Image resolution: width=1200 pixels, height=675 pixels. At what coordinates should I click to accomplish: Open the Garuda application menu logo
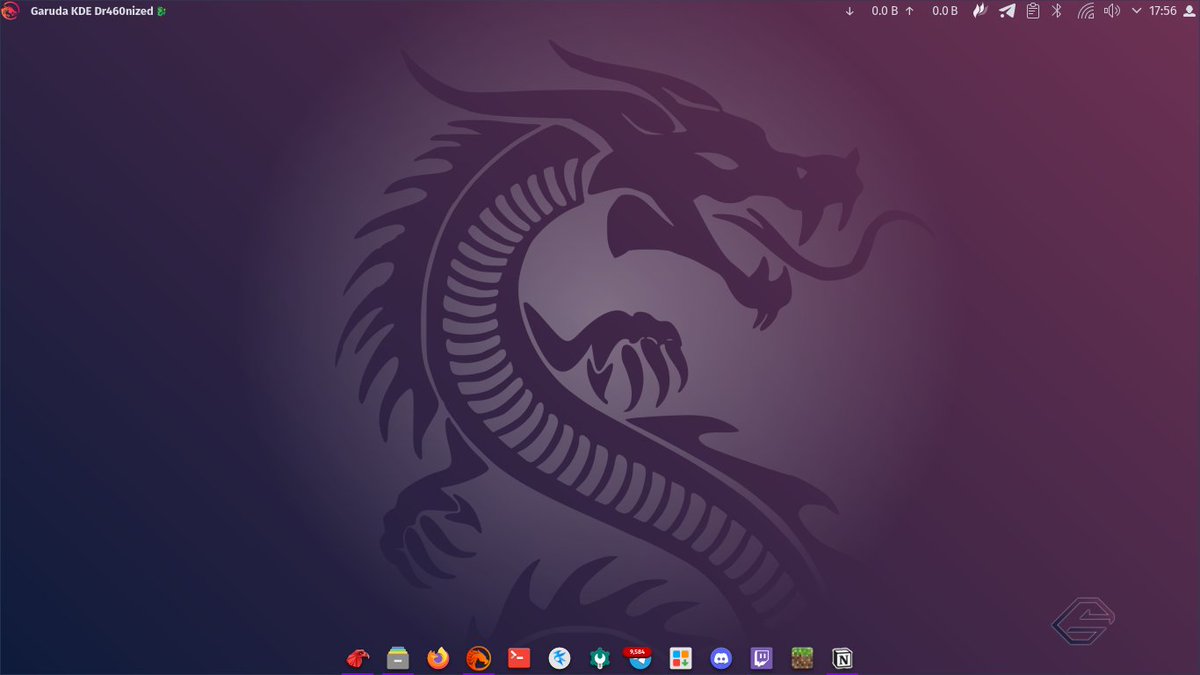pyautogui.click(x=11, y=11)
